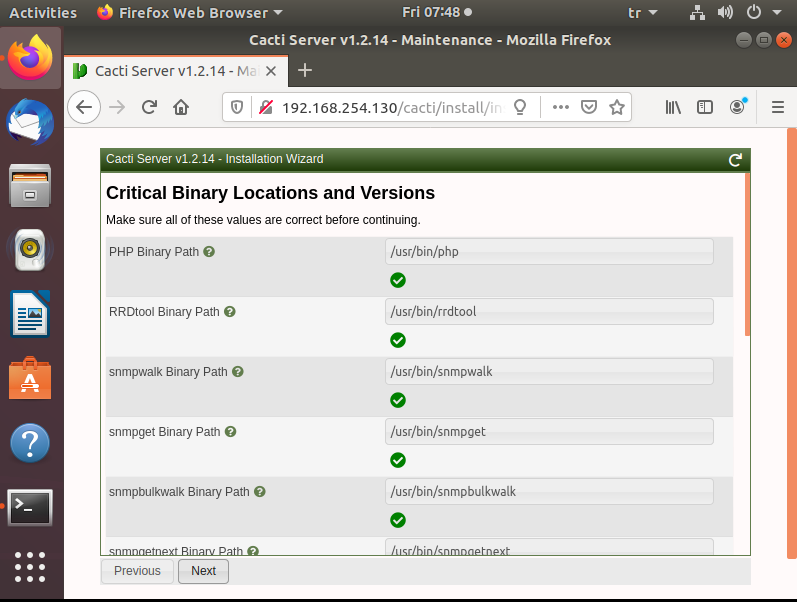797x602 pixels.
Task: Open Terminal from dock
Action: point(30,507)
